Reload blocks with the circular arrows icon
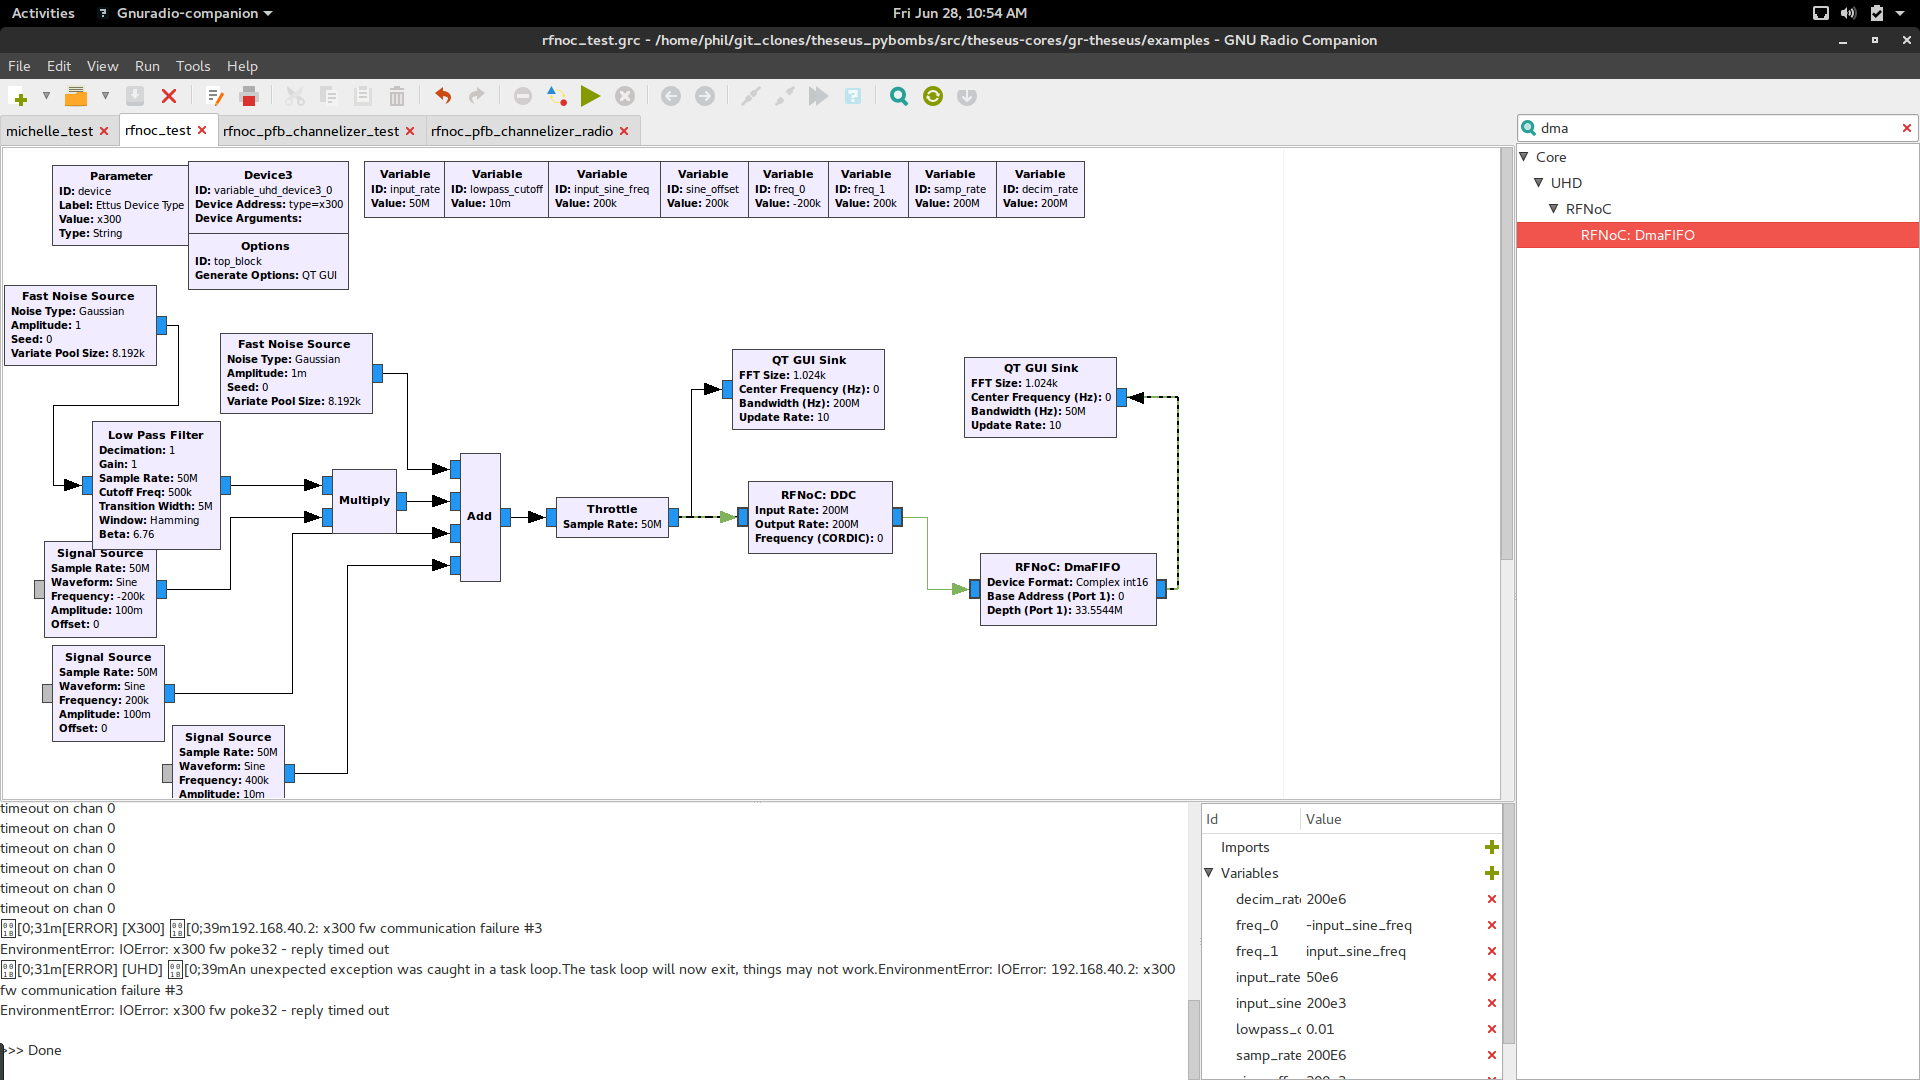Viewport: 1920px width, 1080px height. tap(932, 96)
